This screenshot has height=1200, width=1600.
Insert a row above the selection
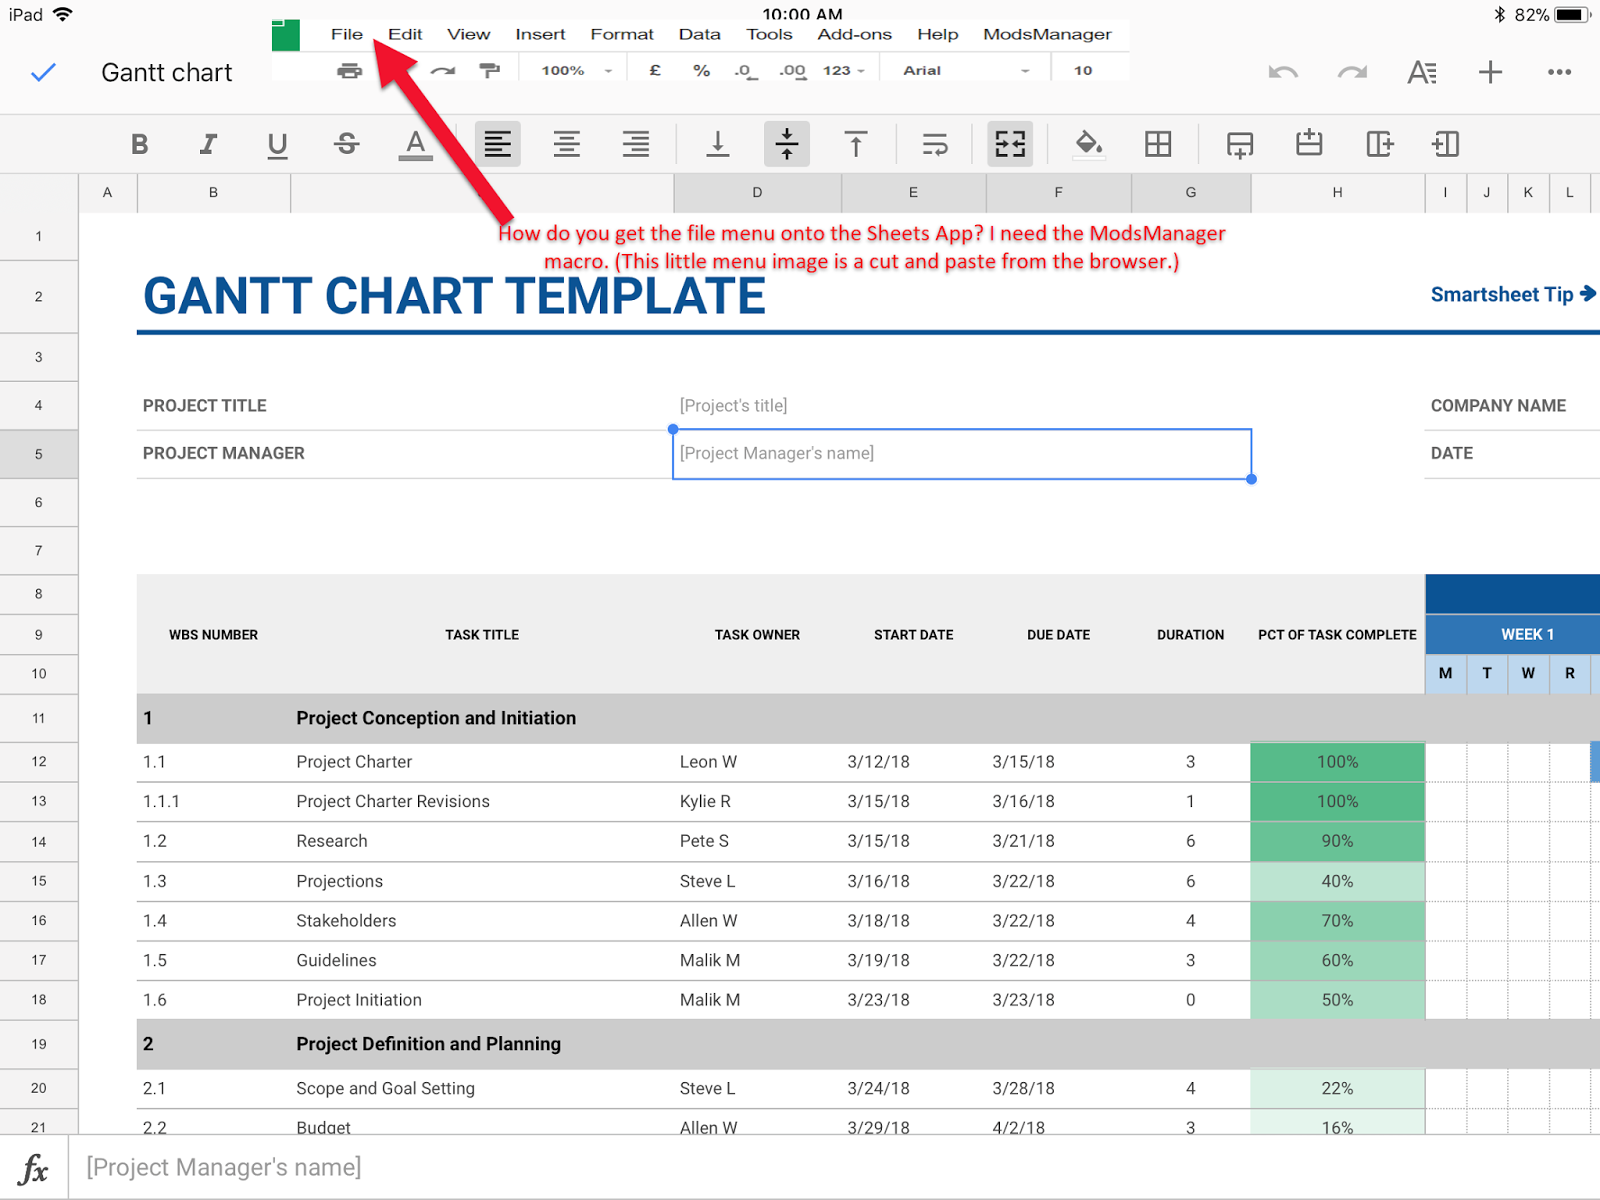[x=1309, y=144]
